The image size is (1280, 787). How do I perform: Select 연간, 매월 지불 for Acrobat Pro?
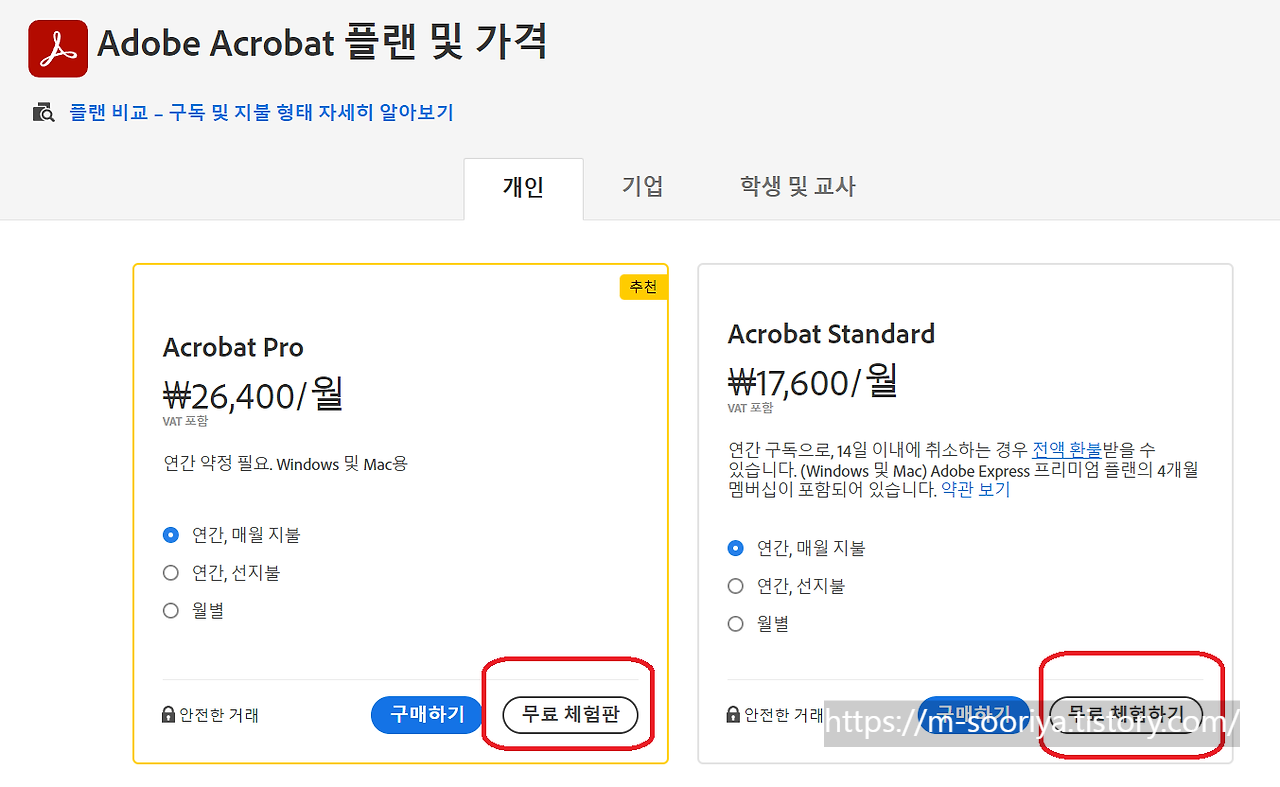click(x=171, y=535)
